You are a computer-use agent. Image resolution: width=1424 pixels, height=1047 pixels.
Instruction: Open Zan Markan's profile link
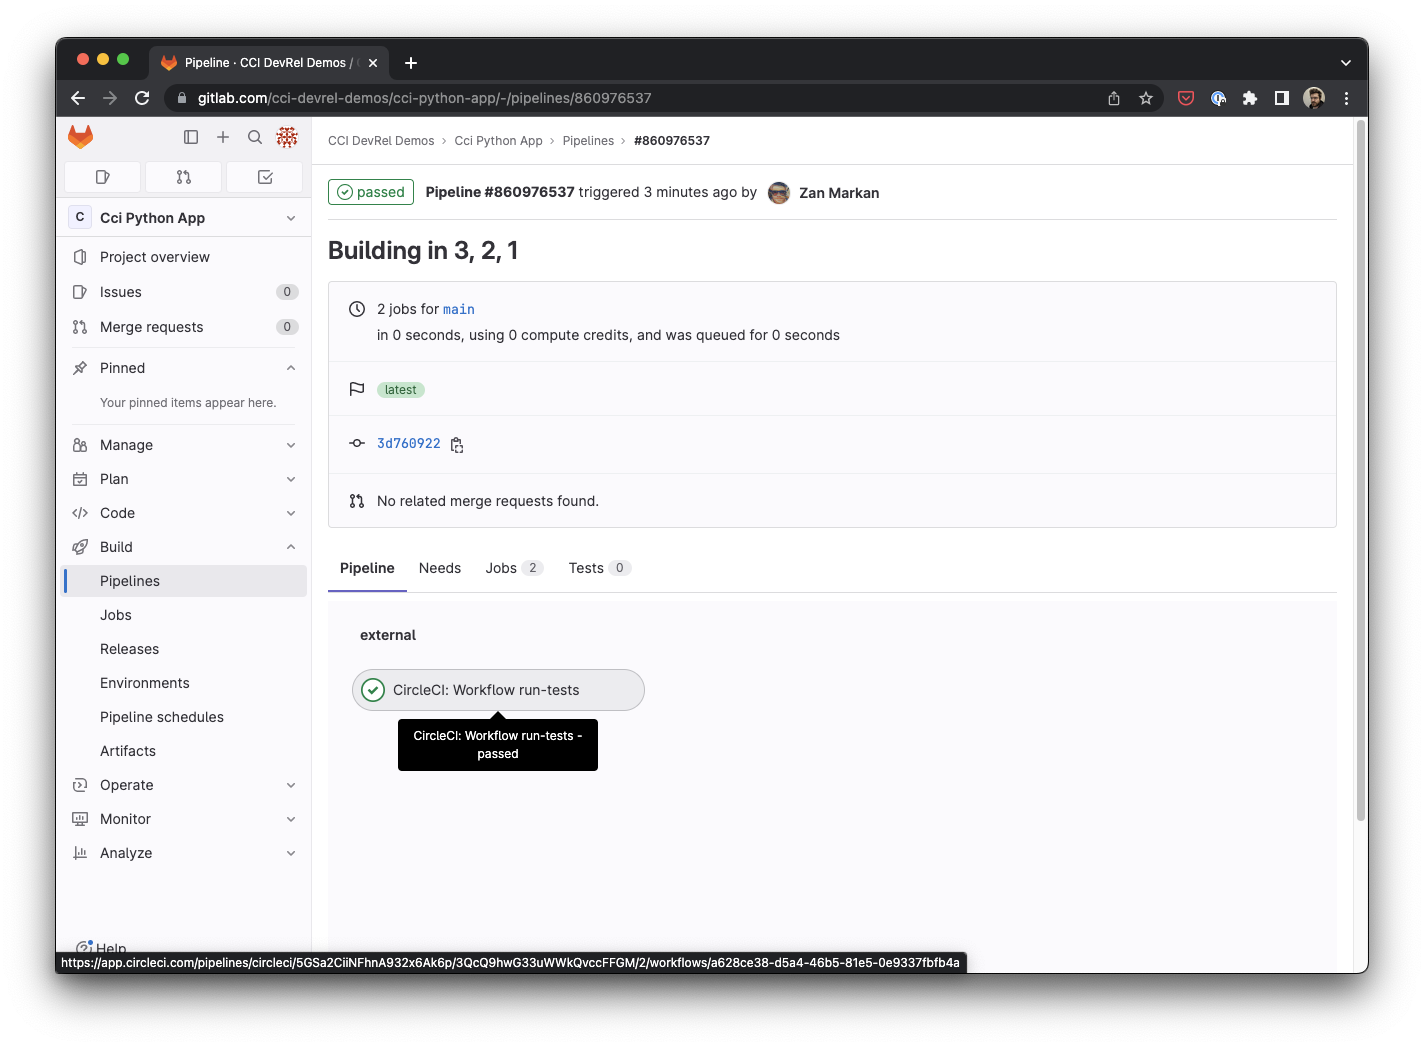pyautogui.click(x=839, y=193)
